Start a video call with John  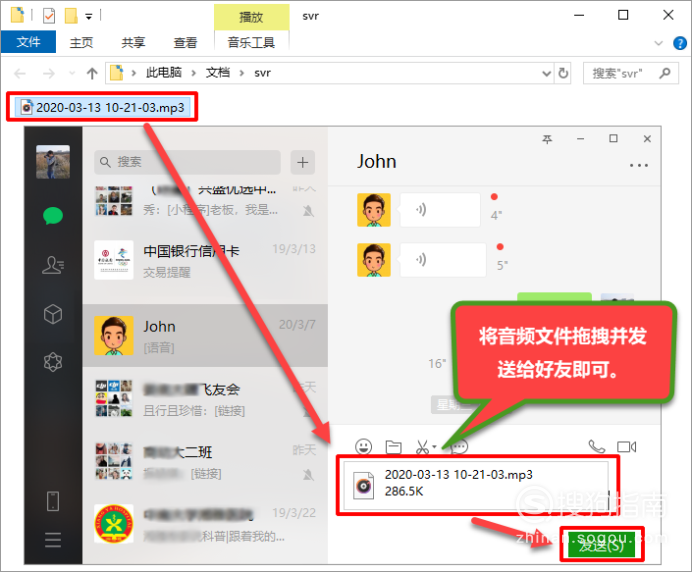pos(627,447)
